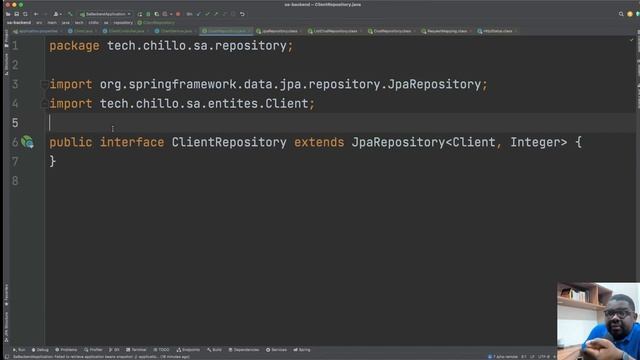The image size is (640, 360).
Task: Click the Git rollback undo arrow icon
Action: 242,14
